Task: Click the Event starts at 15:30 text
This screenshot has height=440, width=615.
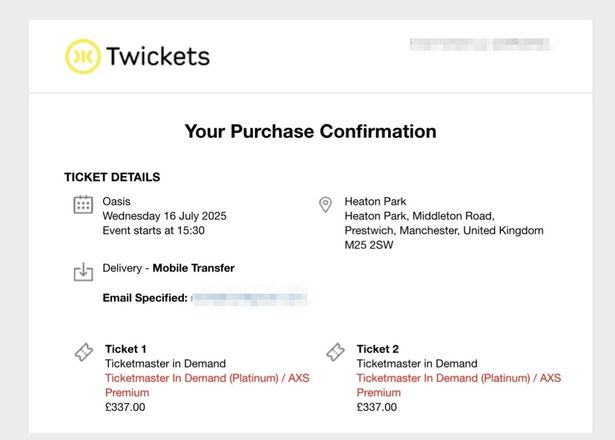Action: [154, 230]
